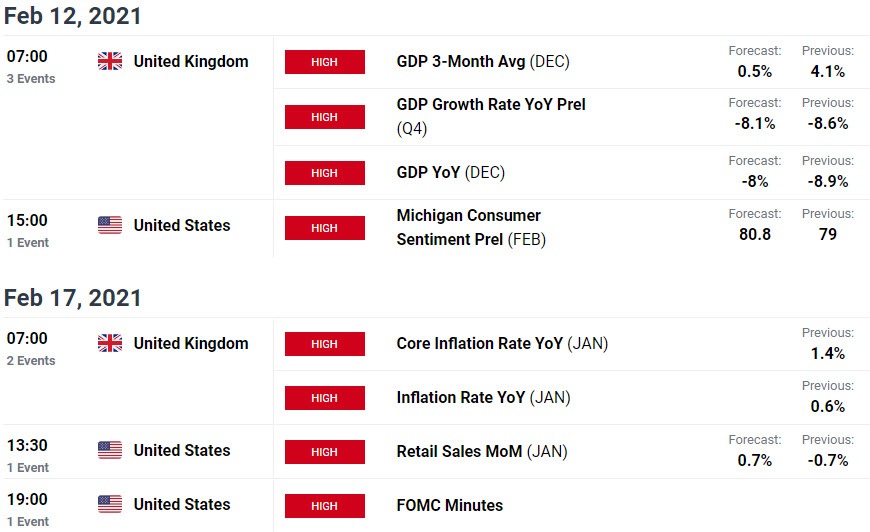
Task: Click the UK flag beside 07:00 Feb 12
Action: (x=110, y=61)
